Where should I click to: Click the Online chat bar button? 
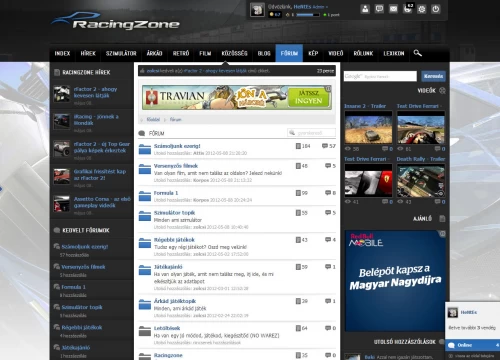[x=472, y=345]
